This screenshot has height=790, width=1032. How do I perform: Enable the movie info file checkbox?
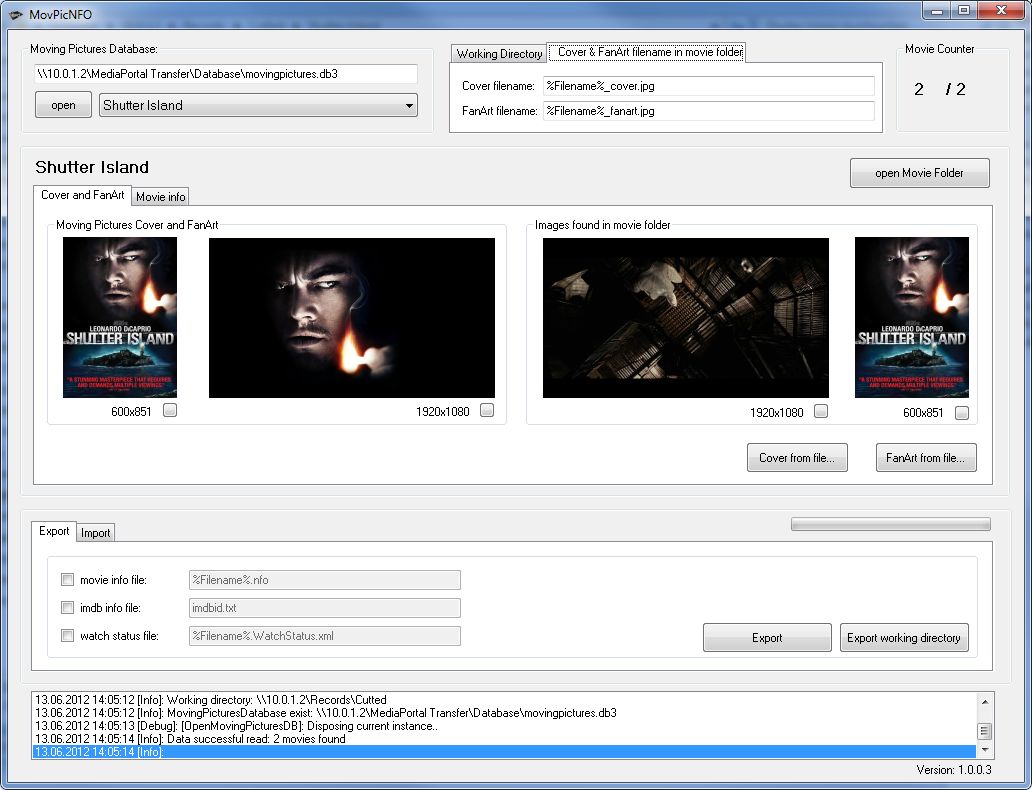click(67, 579)
